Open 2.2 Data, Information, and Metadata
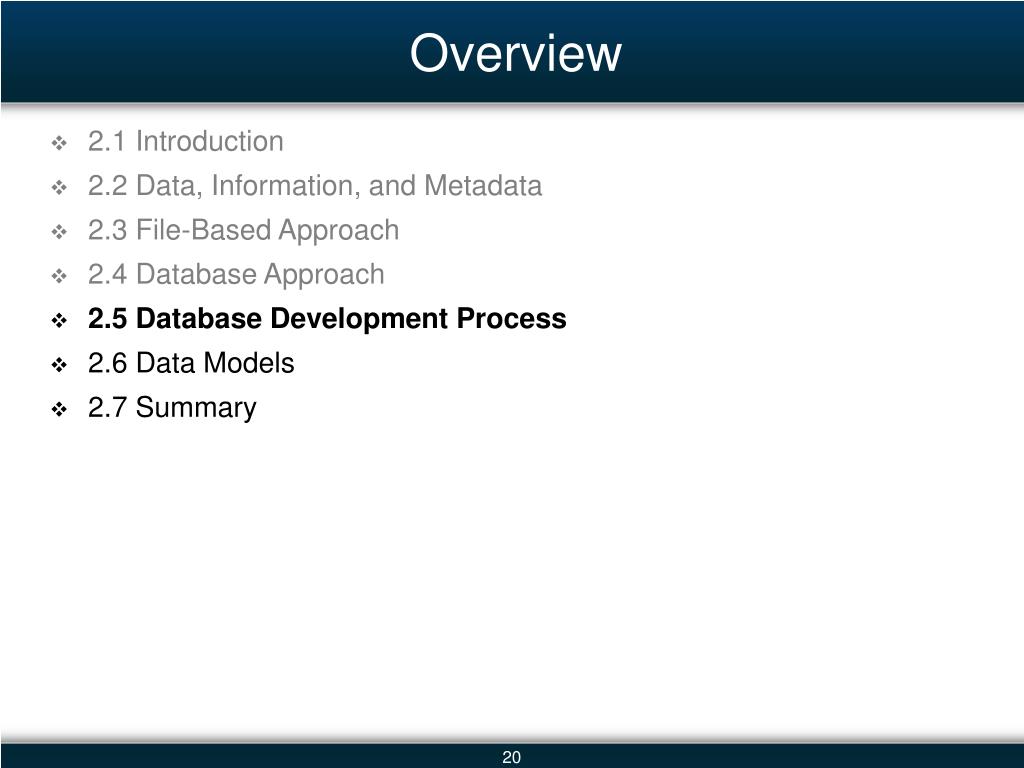The width and height of the screenshot is (1024, 768). tap(315, 185)
